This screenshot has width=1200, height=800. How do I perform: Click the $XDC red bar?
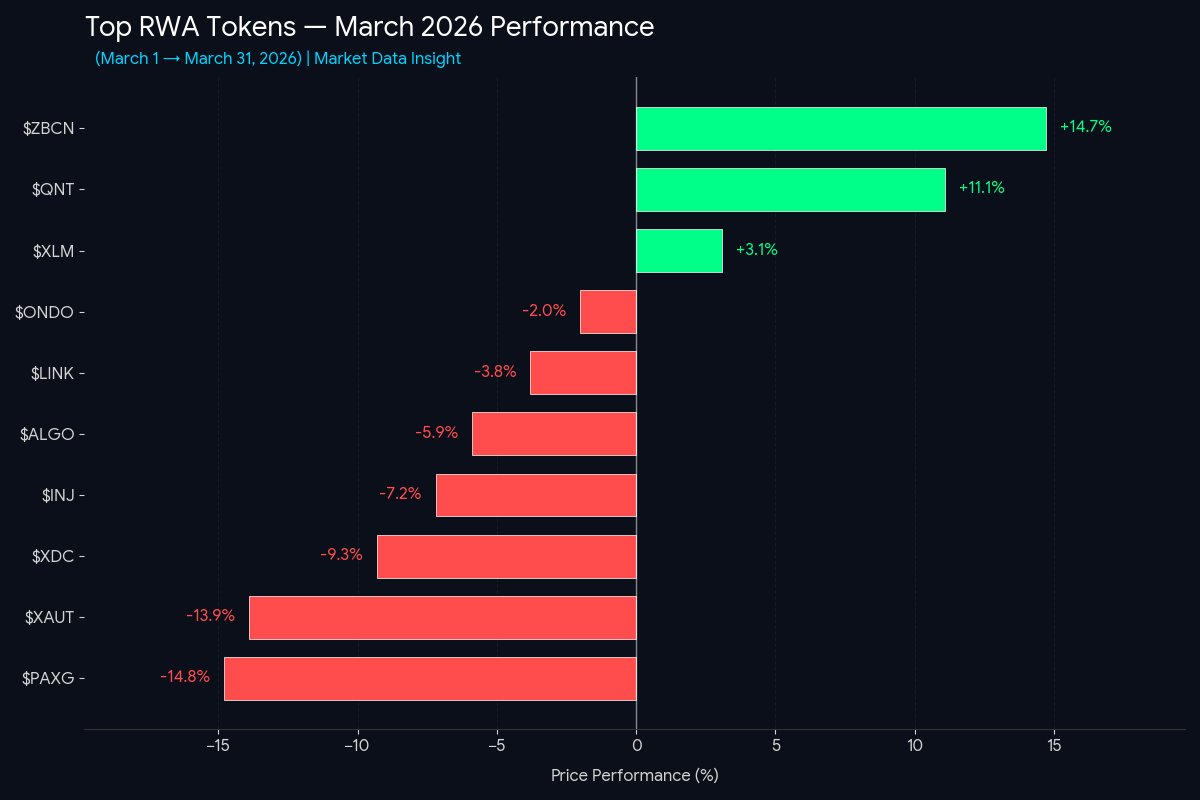(506, 556)
